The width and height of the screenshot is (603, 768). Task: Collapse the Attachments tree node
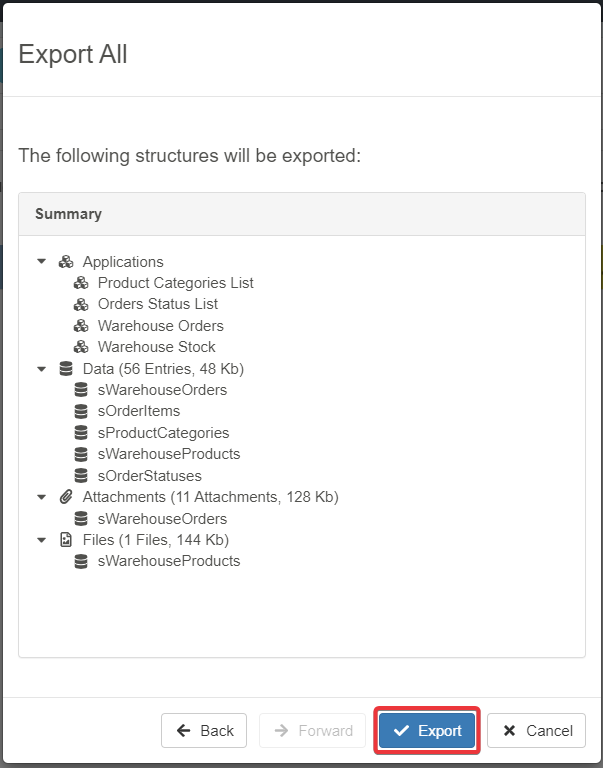pos(42,497)
